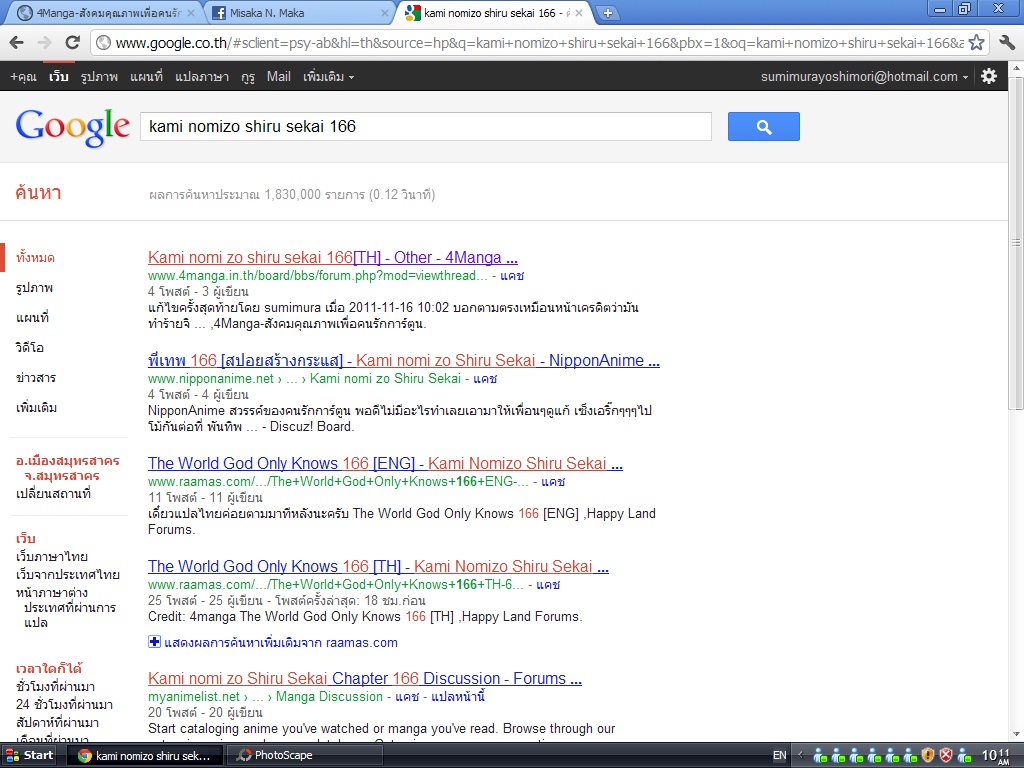
Task: Open MyAnimeList Chapter 166 Discussion result
Action: pyautogui.click(x=364, y=679)
